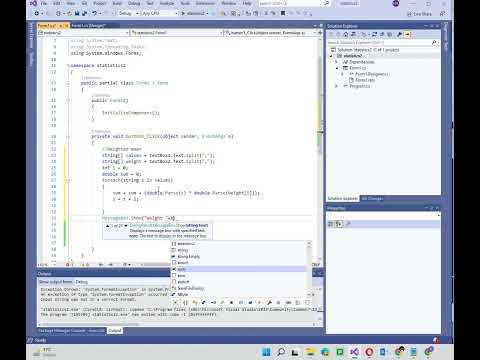Click the Visual Studio taskbar icon
The height and width of the screenshot is (360, 480).
tap(355, 352)
